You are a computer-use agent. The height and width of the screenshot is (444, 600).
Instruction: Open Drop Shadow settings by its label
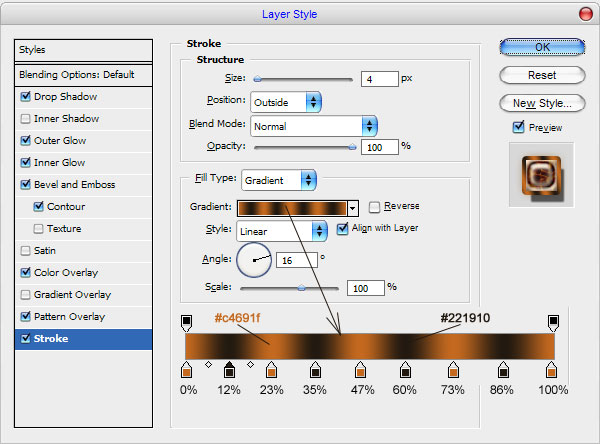[x=65, y=96]
